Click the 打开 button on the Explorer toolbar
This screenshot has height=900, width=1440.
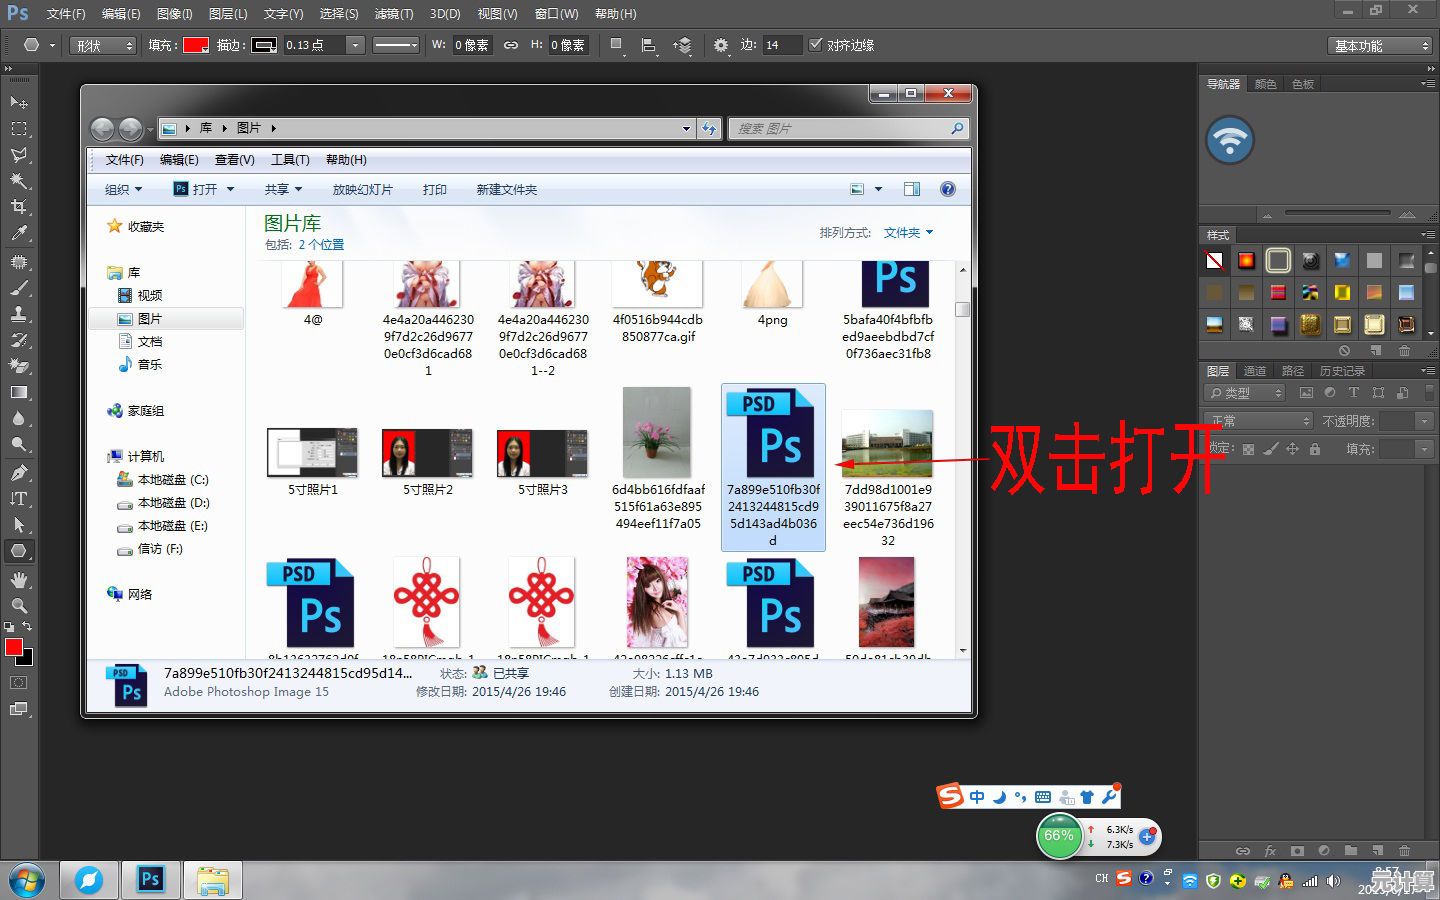pyautogui.click(x=200, y=189)
